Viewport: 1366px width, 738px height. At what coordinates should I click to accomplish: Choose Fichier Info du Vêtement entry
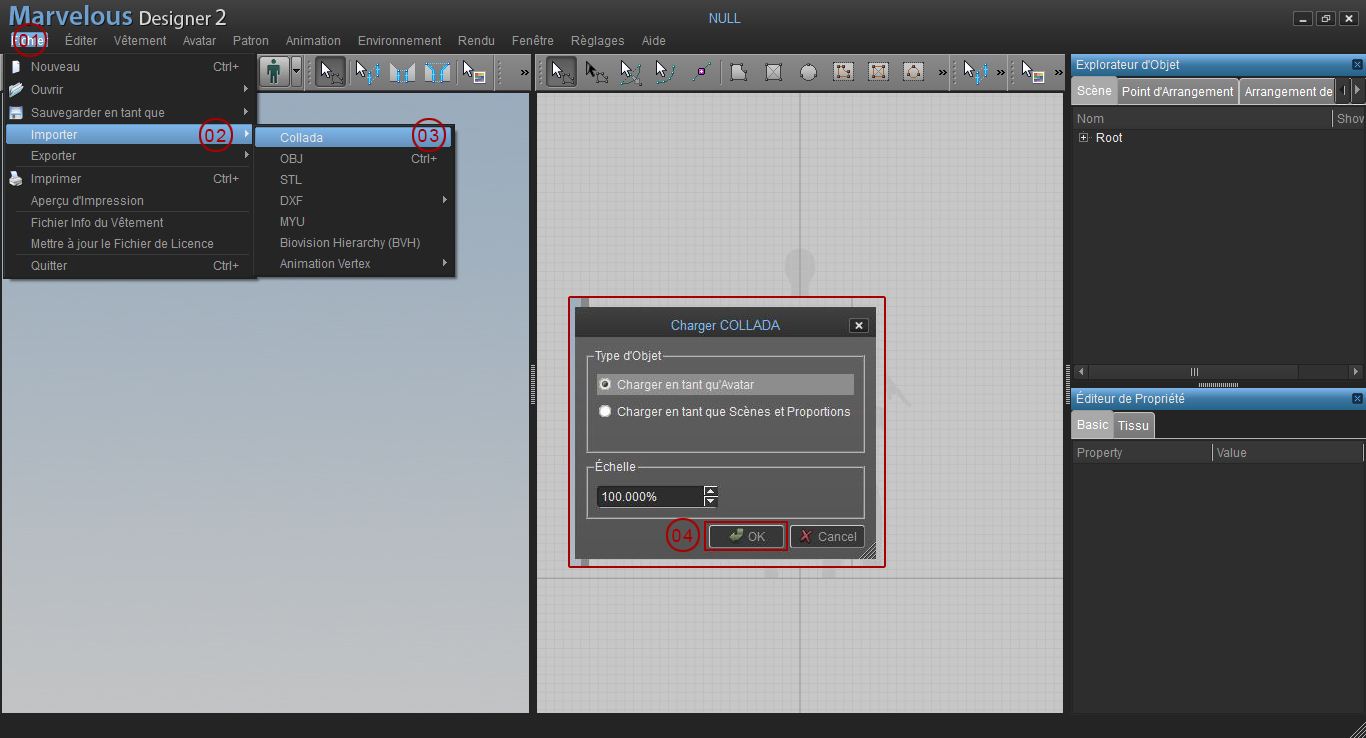(130, 223)
